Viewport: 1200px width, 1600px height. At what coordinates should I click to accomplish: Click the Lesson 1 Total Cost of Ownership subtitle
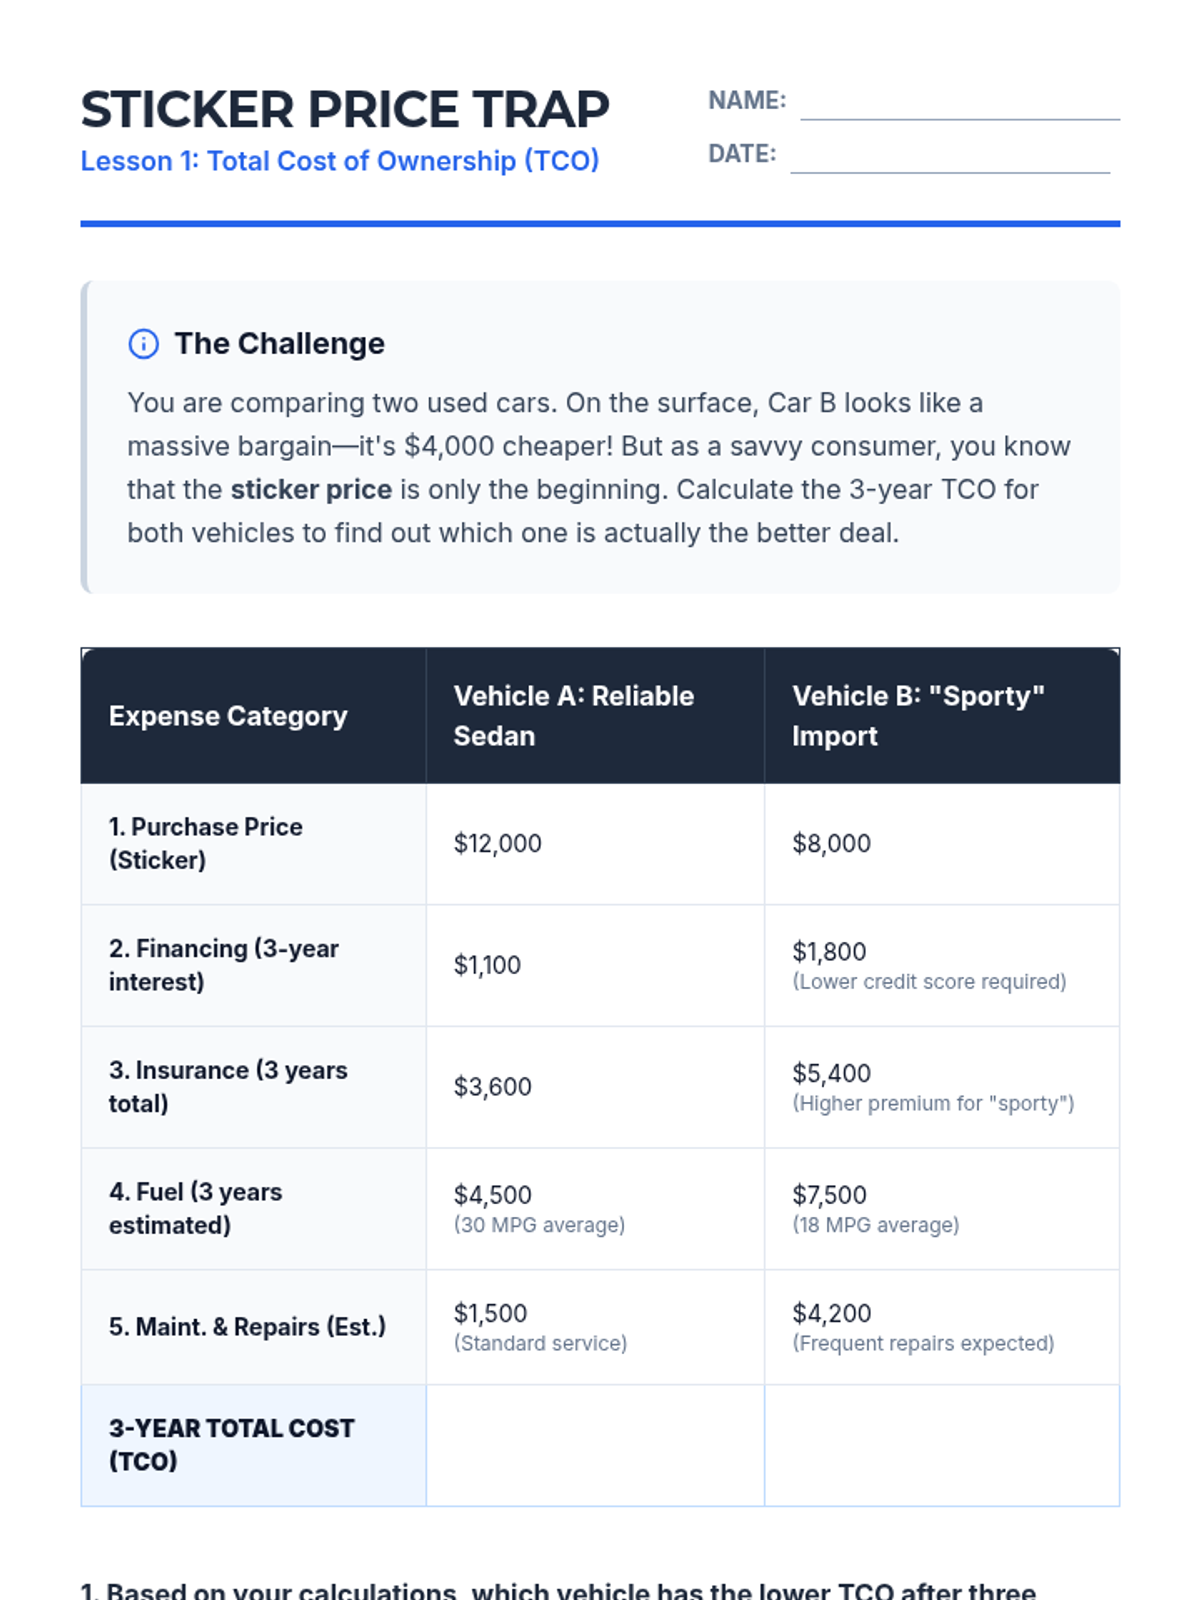[x=340, y=161]
